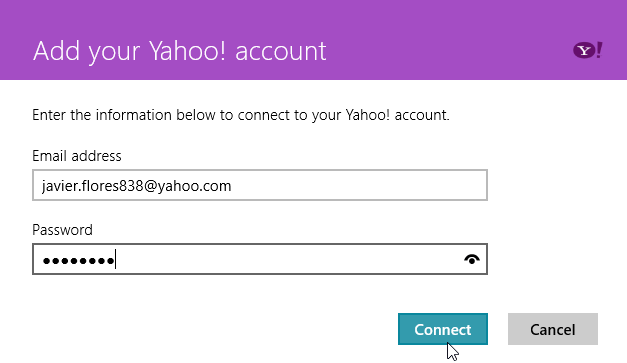Focus the Email address input field
The width and height of the screenshot is (627, 363).
point(260,185)
